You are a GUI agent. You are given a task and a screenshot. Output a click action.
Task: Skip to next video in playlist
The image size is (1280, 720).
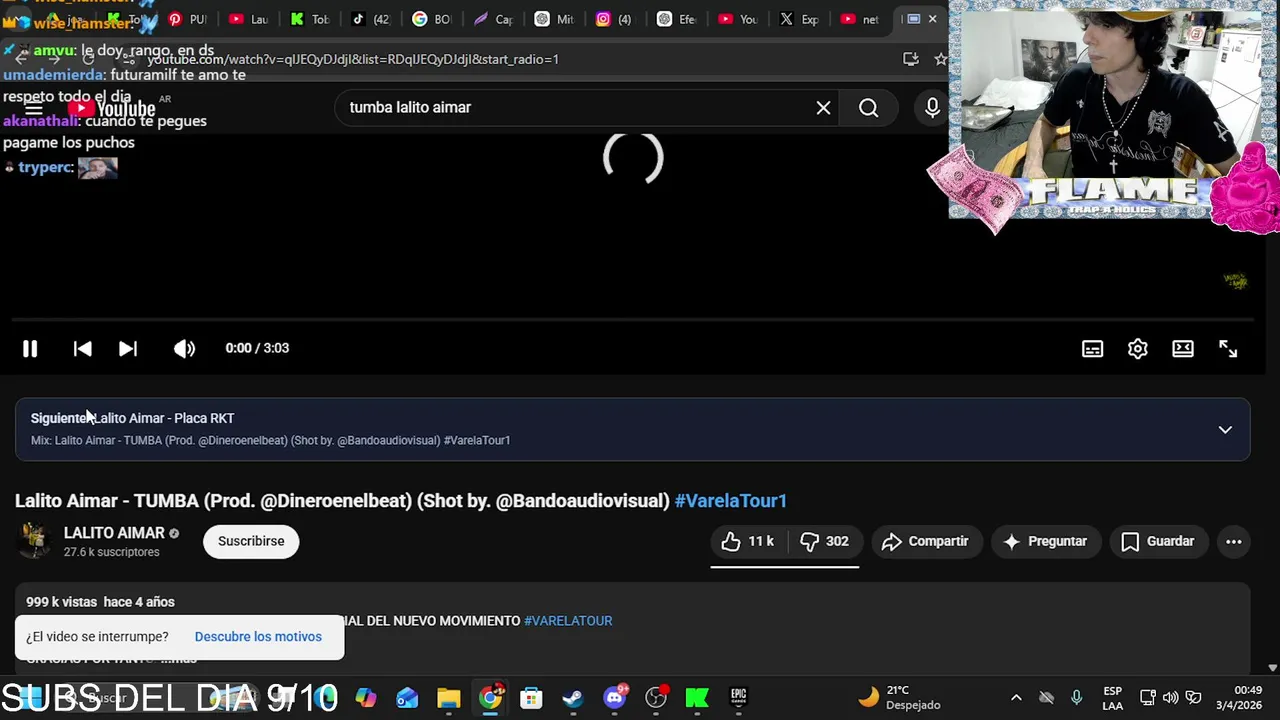pyautogui.click(x=128, y=348)
